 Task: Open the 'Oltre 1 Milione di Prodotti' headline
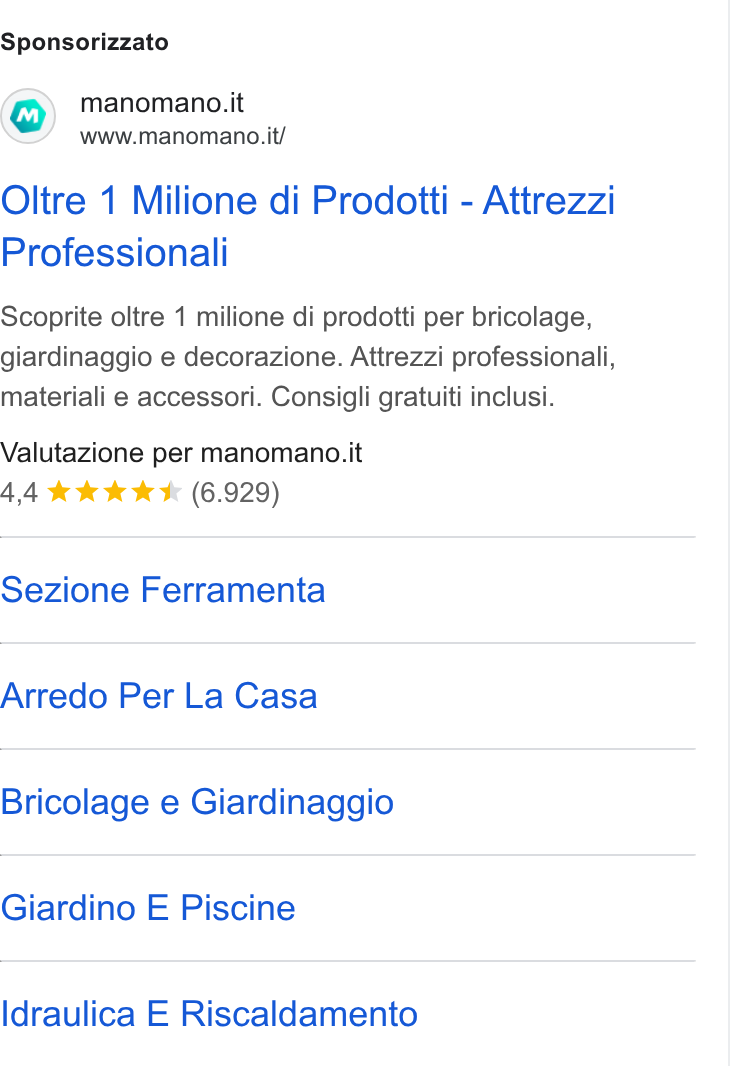(308, 226)
